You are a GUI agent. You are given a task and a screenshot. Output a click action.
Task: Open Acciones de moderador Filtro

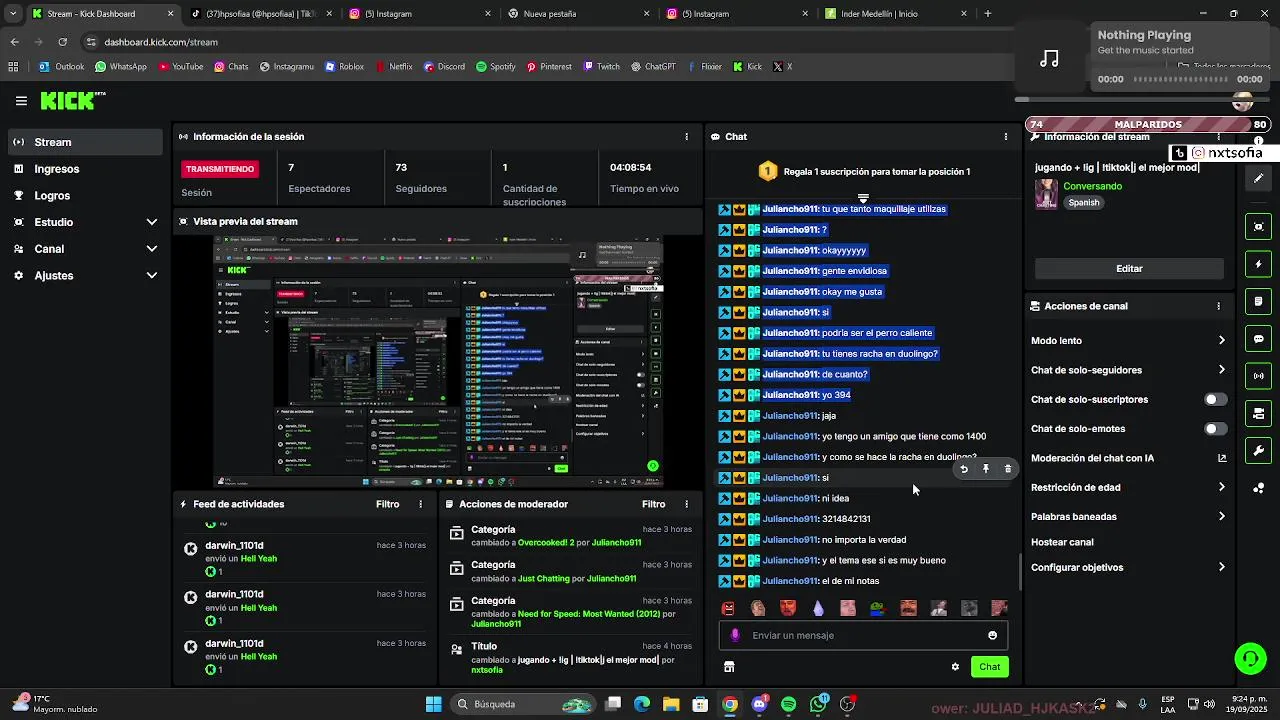(x=653, y=505)
